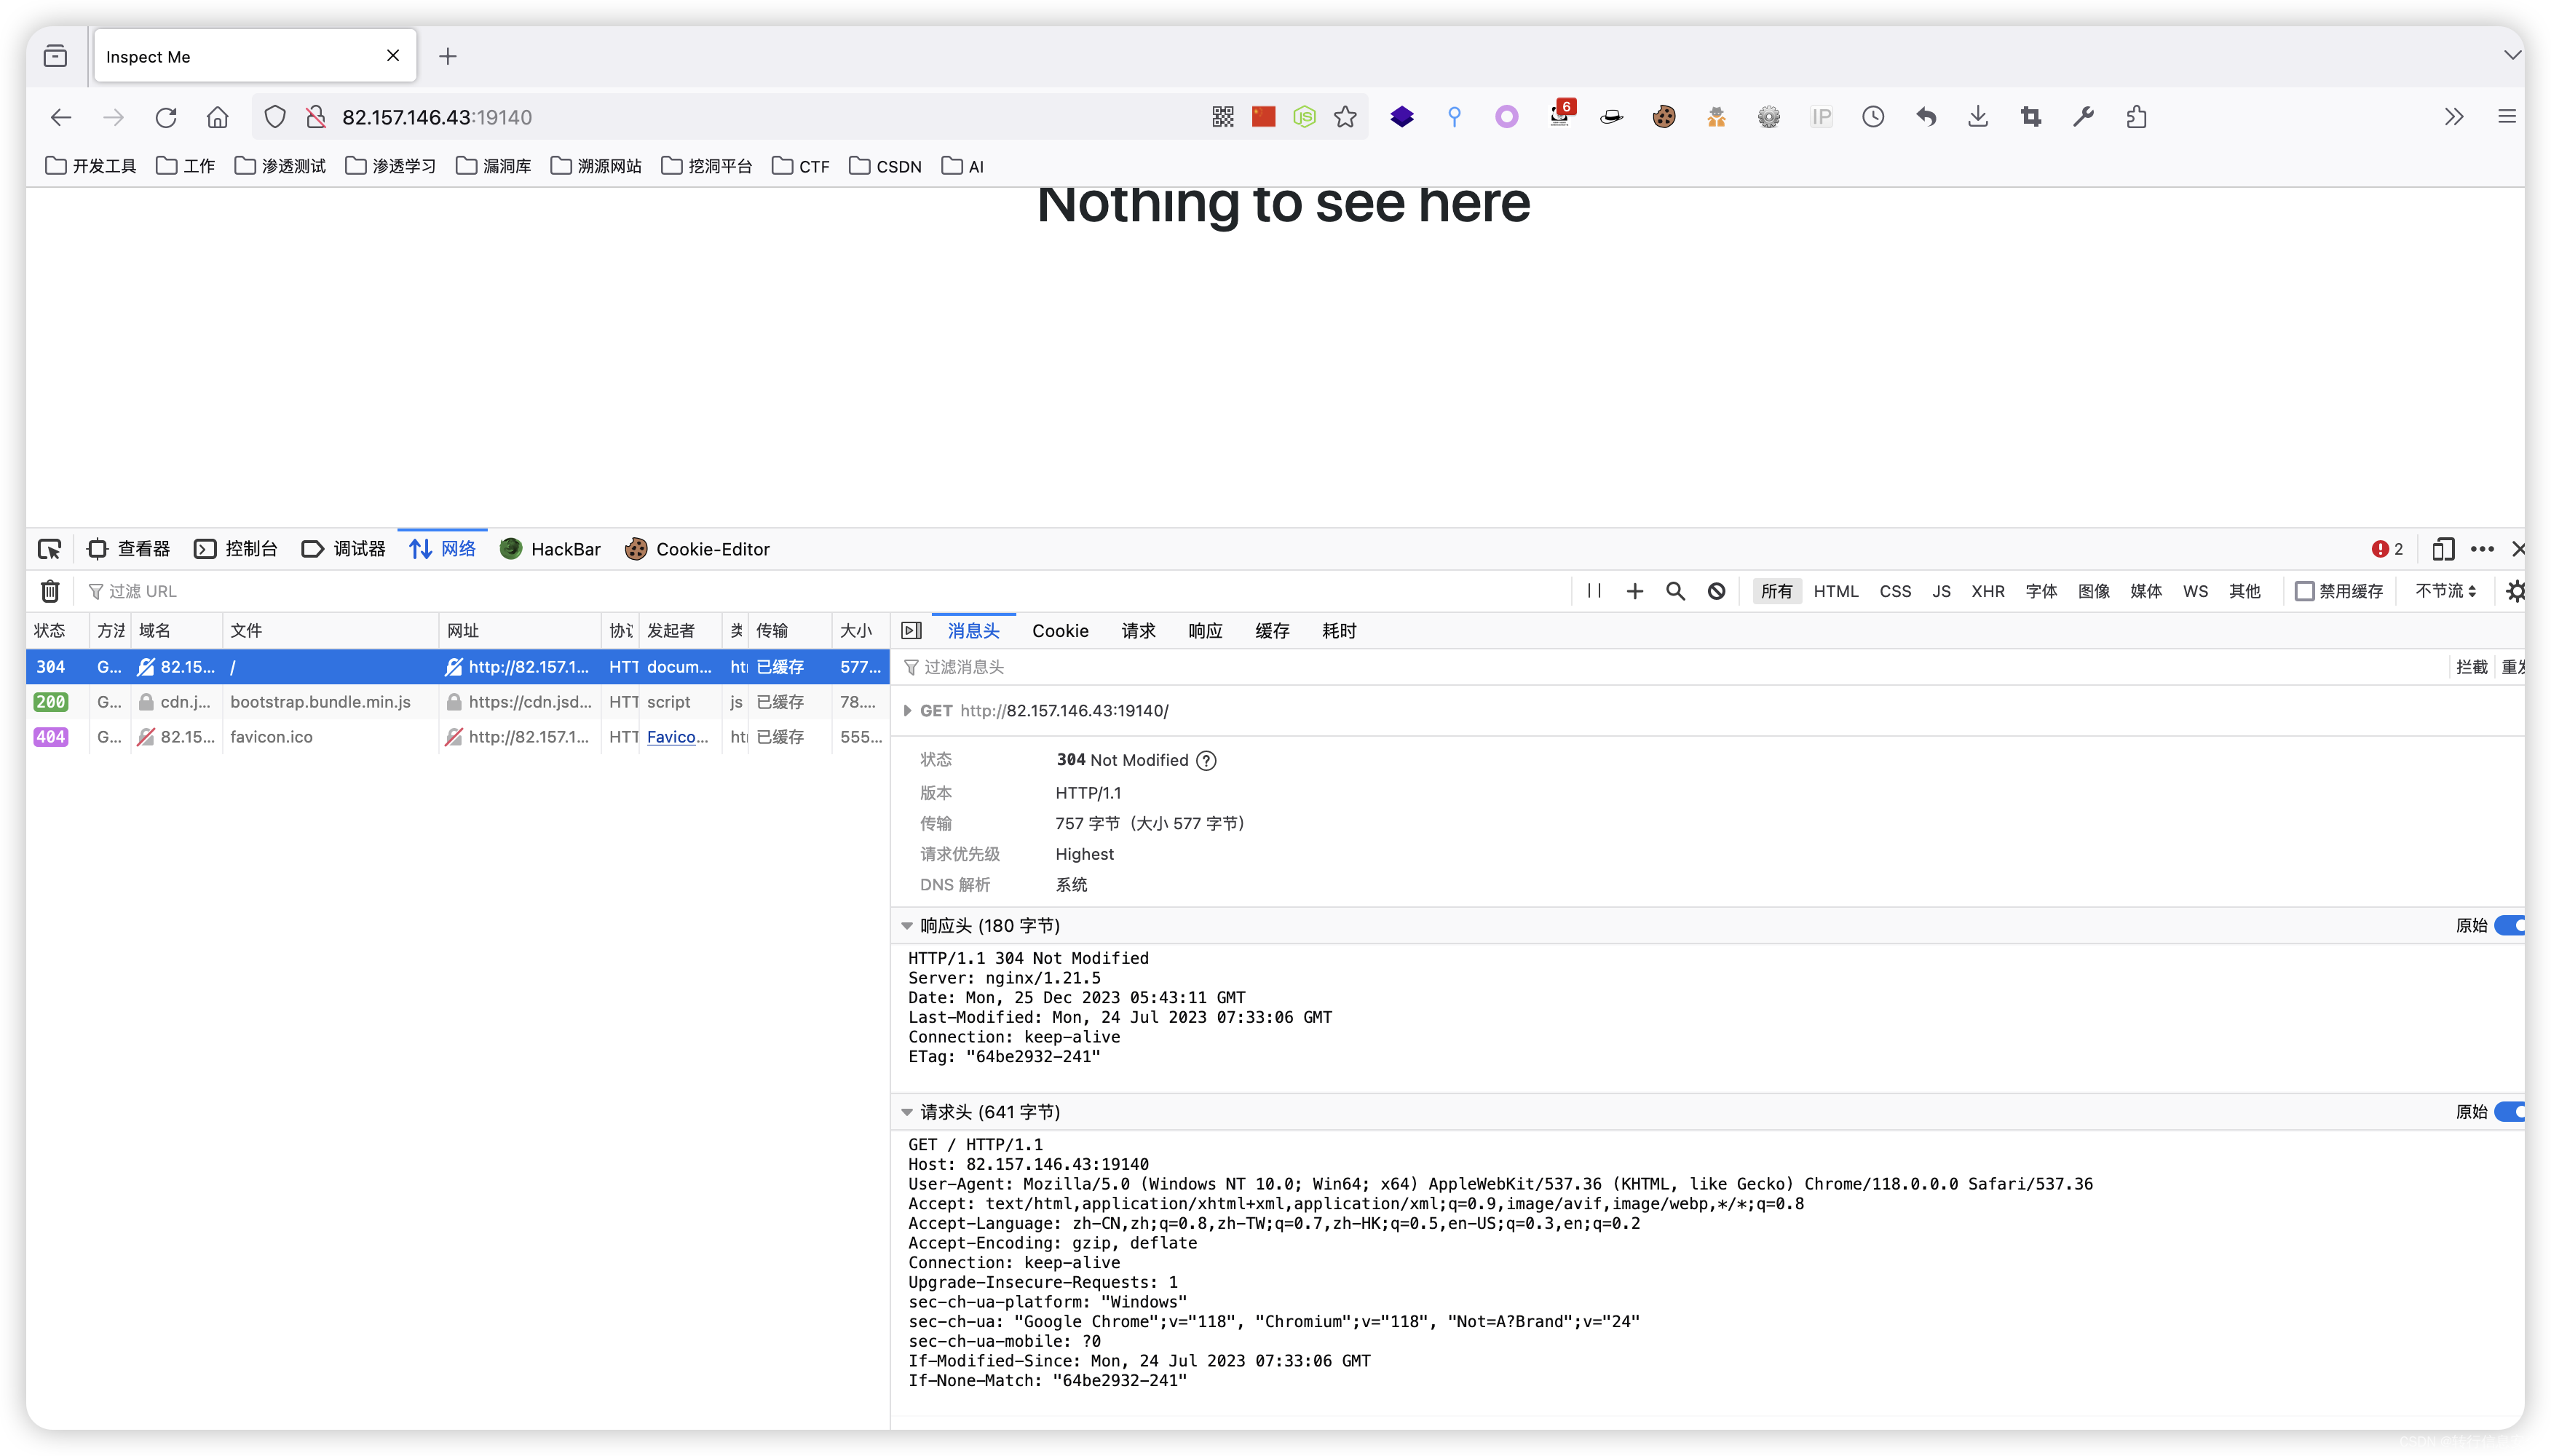2551x1456 pixels.
Task: Open the 开发工具 bookmarks folder
Action: (x=91, y=166)
